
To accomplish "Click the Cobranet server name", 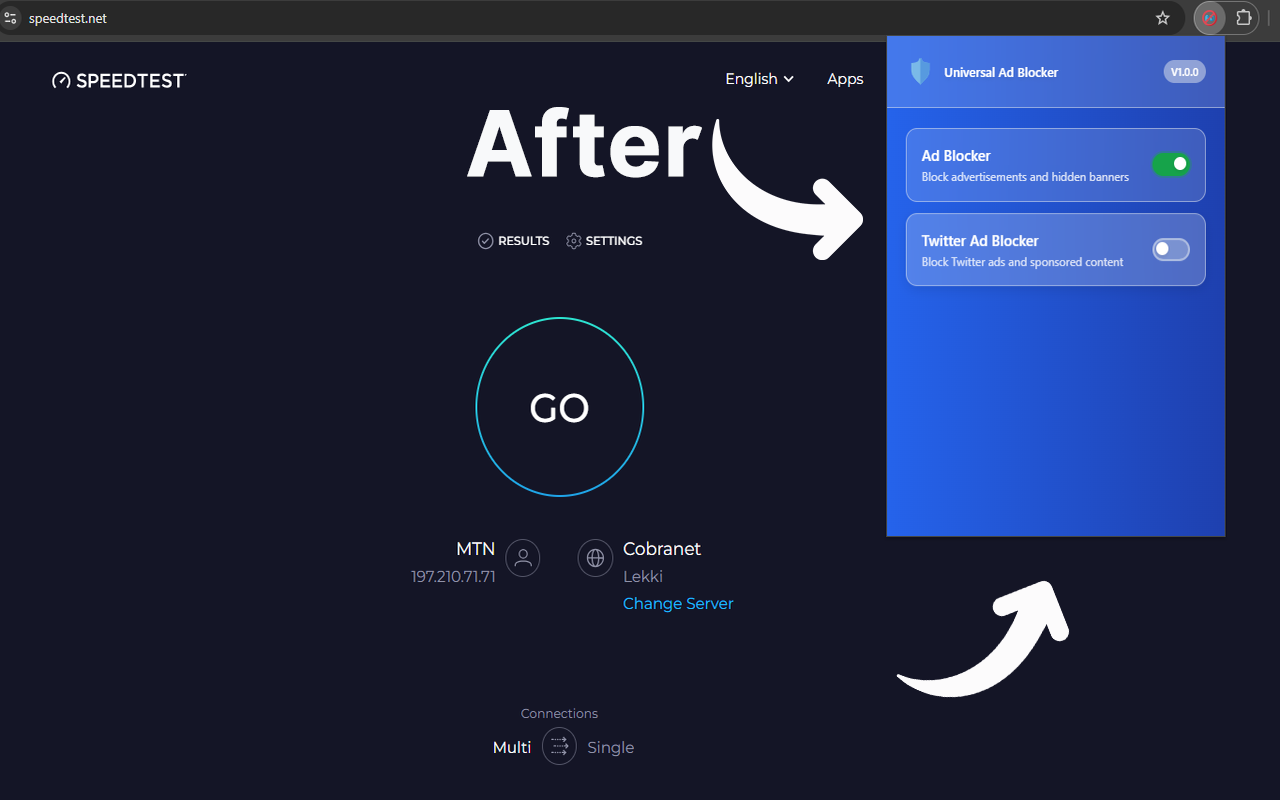I will (662, 549).
